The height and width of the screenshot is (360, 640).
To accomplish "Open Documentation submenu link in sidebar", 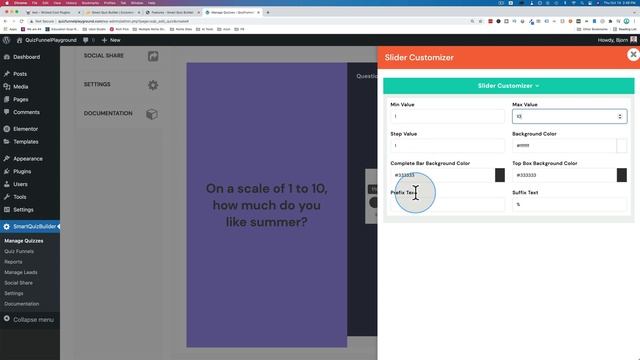I will coord(22,304).
